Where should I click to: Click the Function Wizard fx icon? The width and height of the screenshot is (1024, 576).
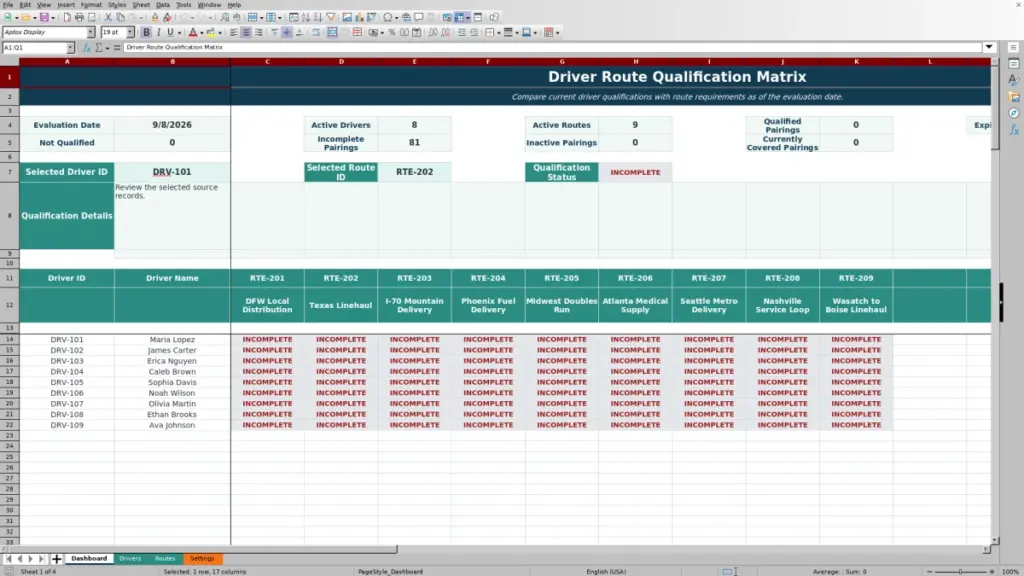coord(87,48)
